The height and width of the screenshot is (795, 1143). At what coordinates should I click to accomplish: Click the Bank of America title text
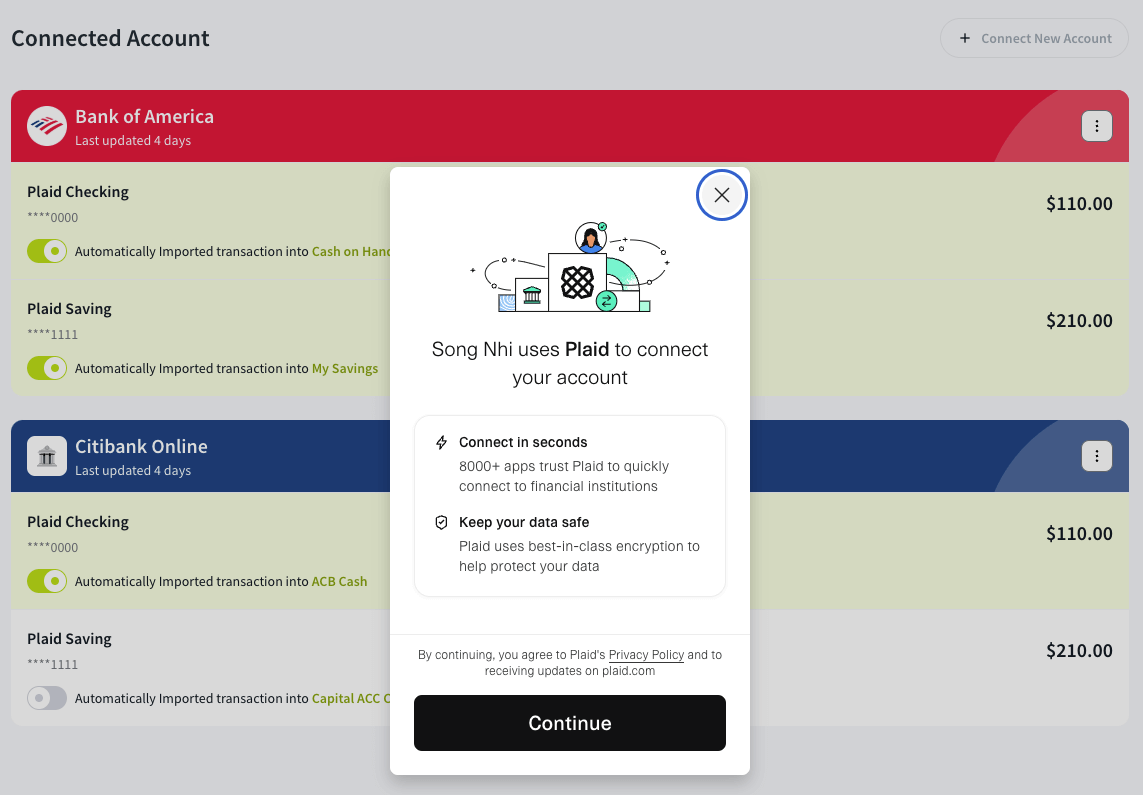click(144, 117)
